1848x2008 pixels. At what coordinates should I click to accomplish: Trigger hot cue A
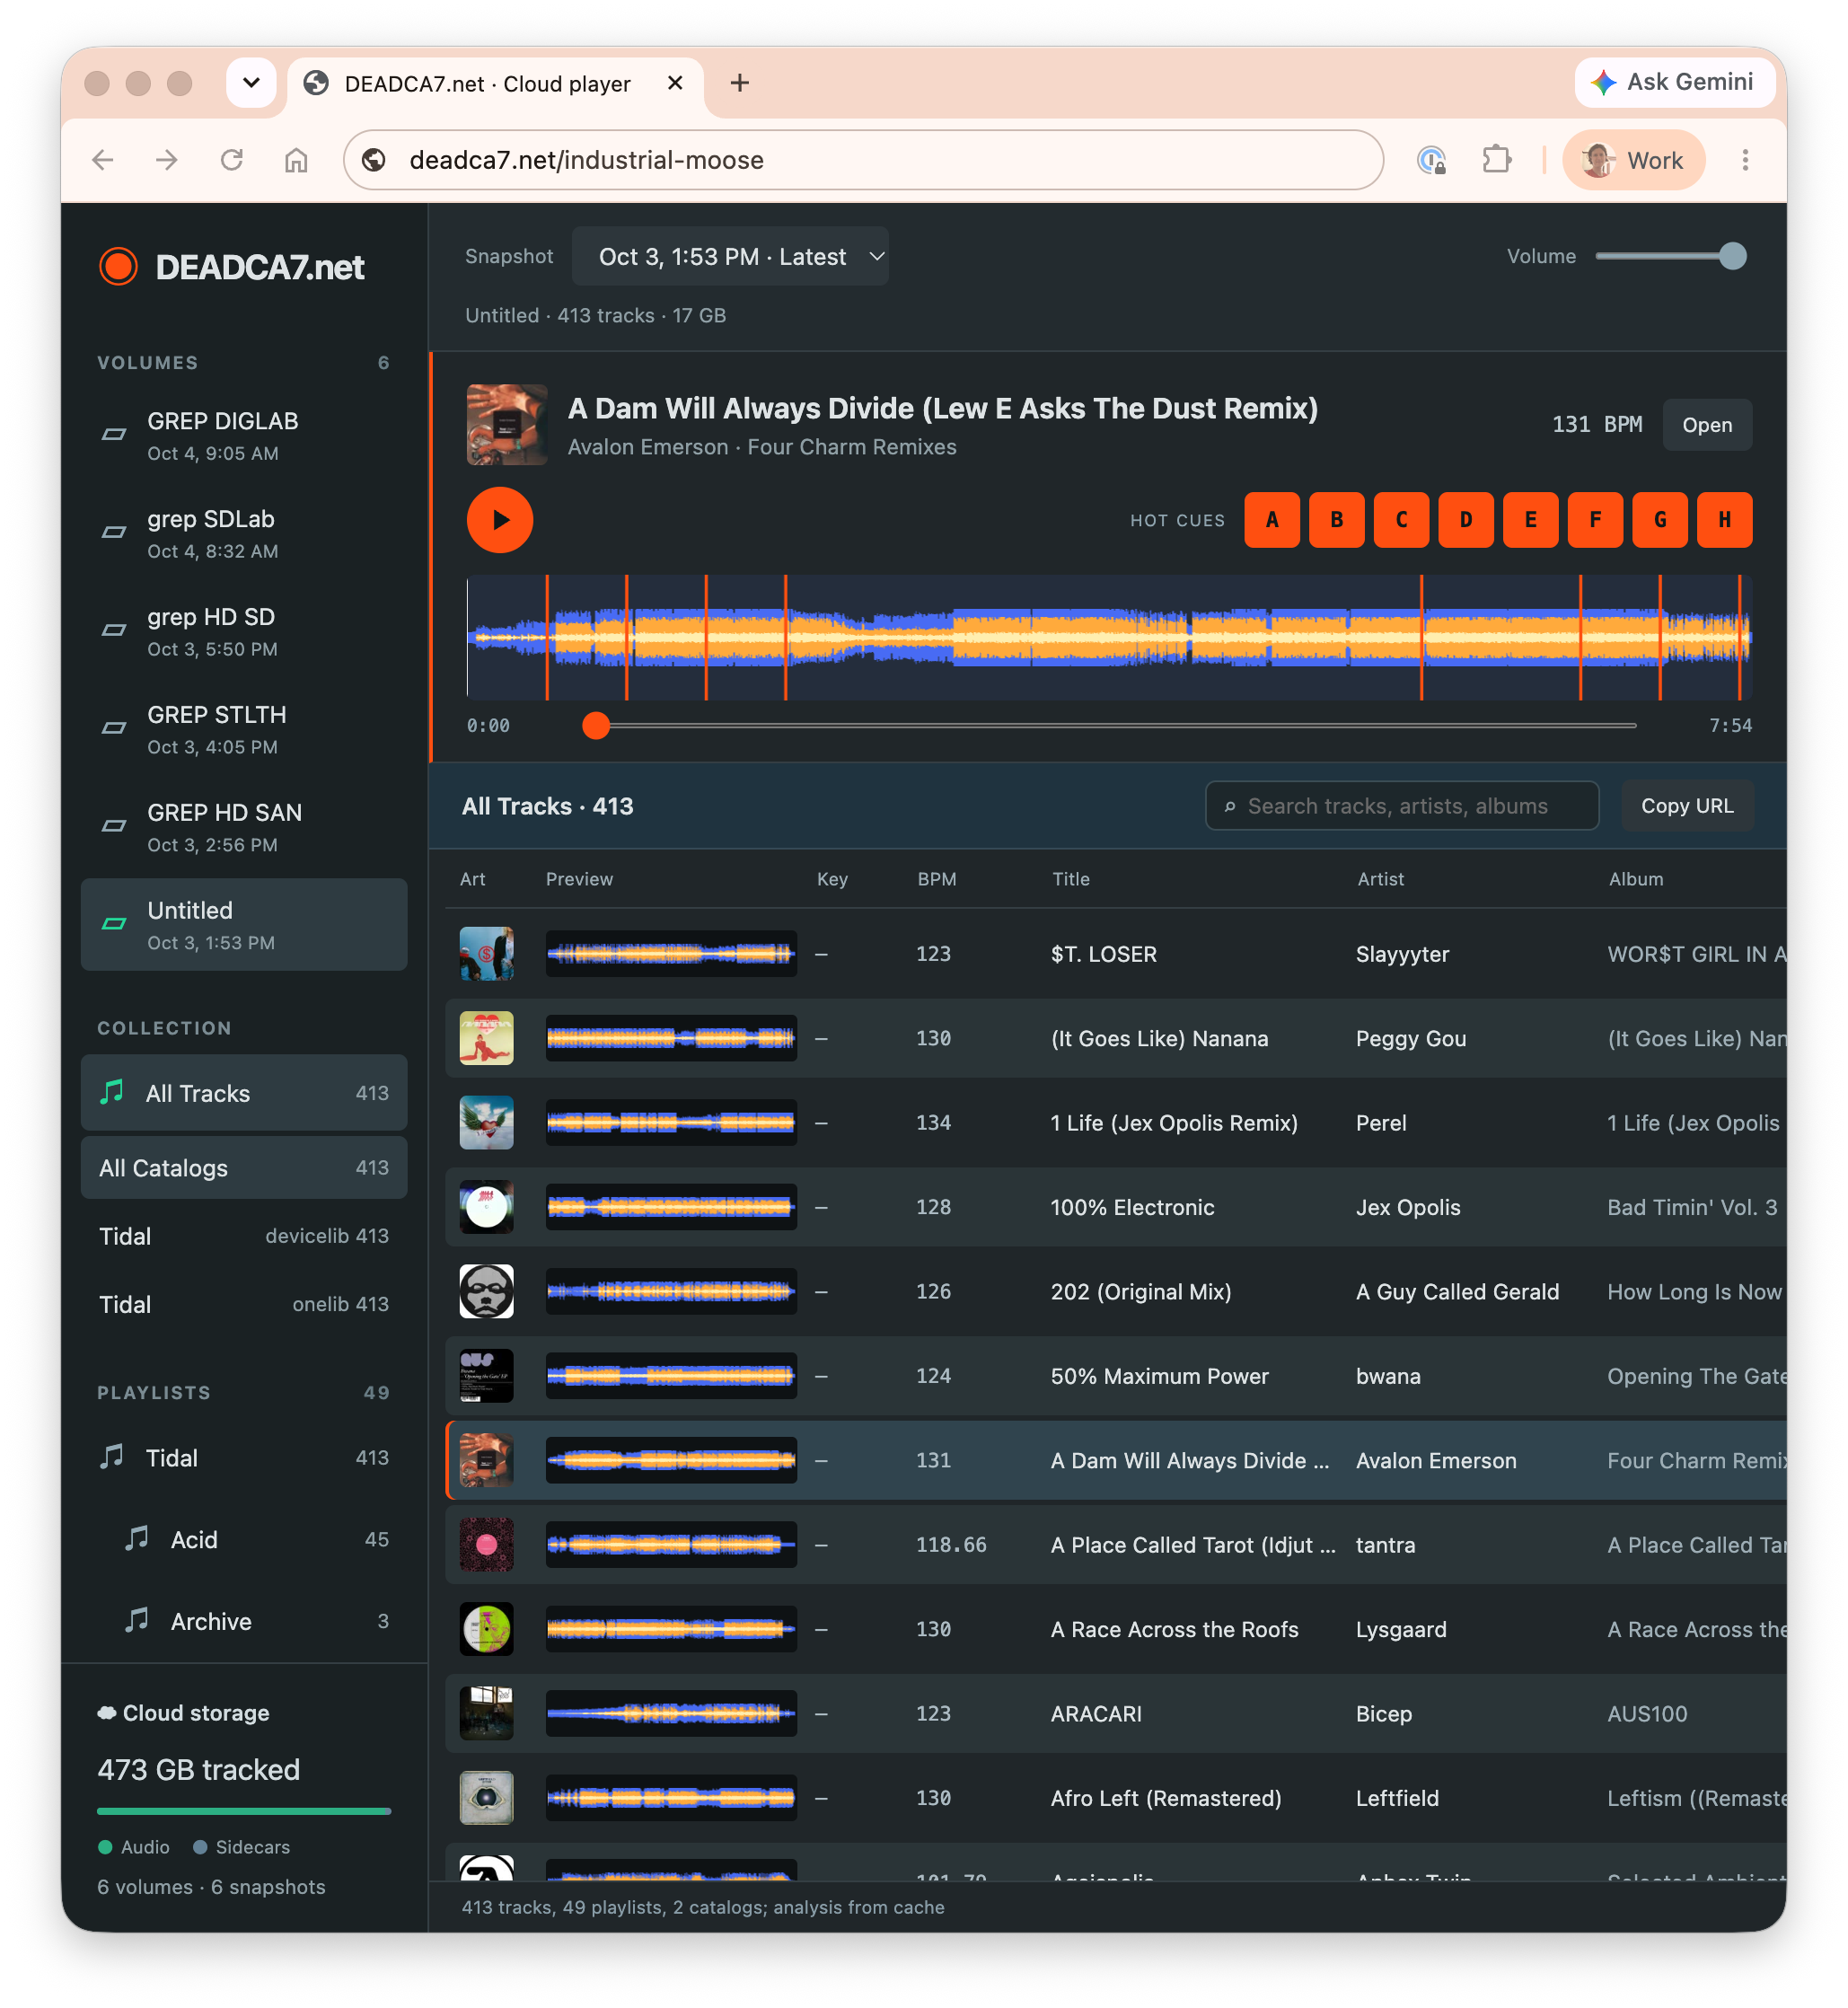(1271, 520)
